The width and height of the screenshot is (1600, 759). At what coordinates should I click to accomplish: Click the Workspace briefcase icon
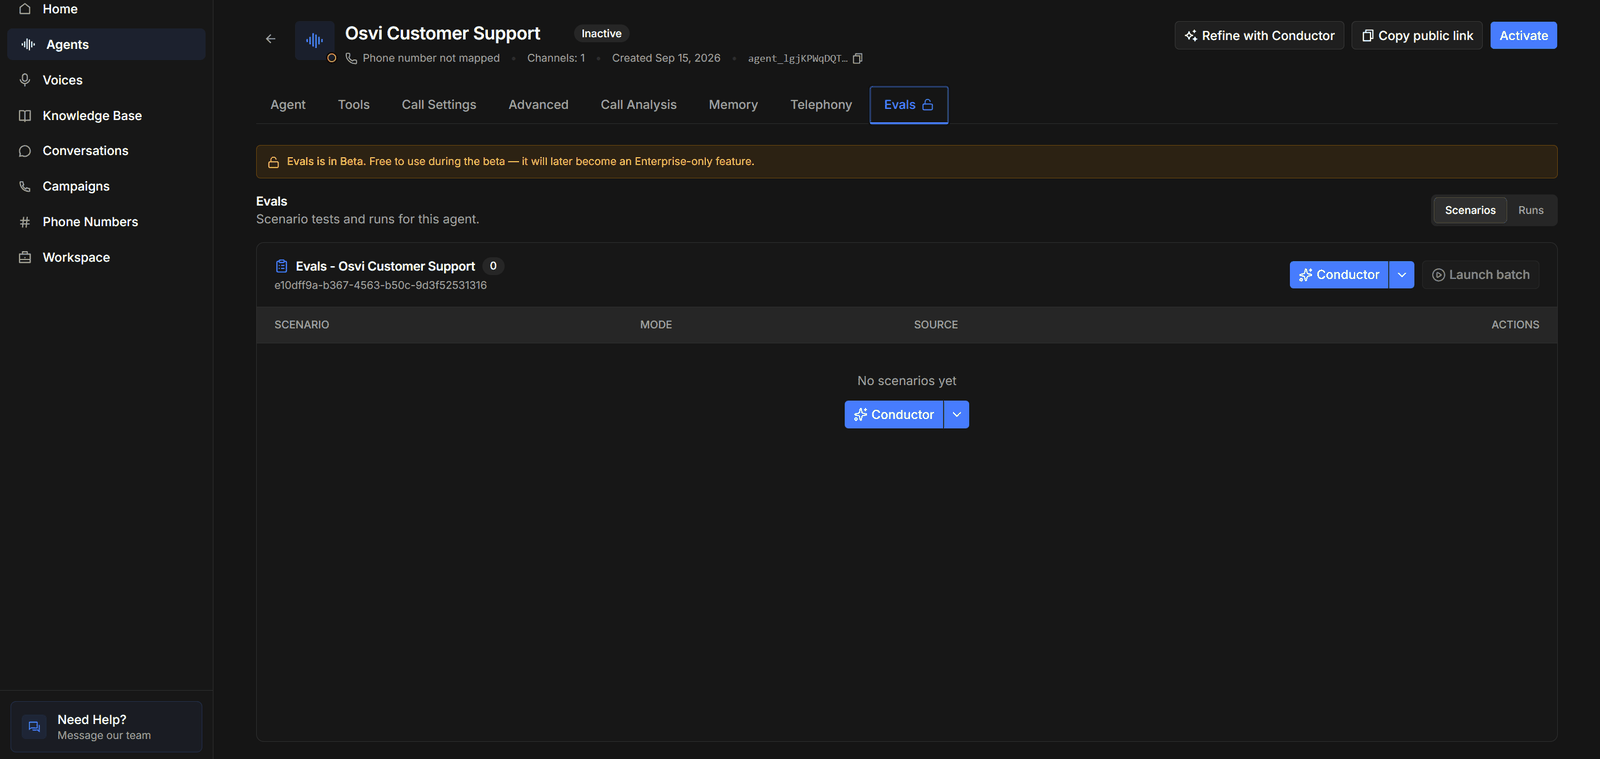point(25,257)
